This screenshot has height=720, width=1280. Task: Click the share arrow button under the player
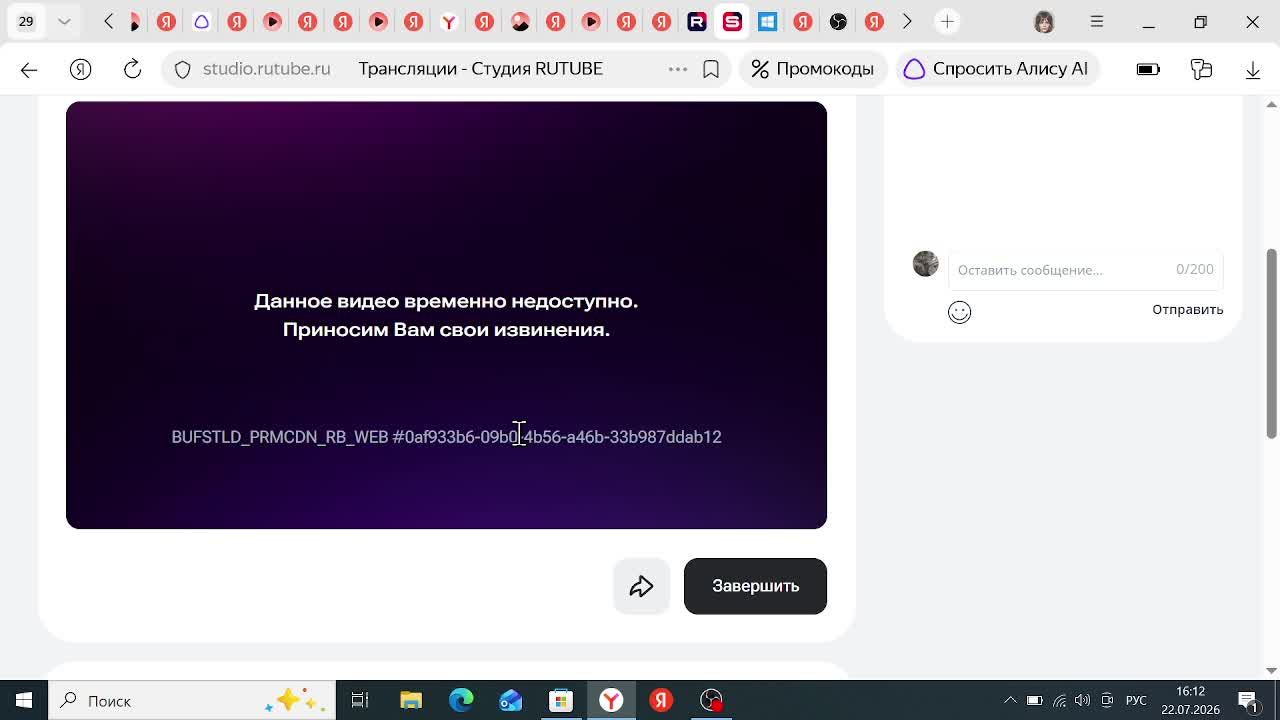coord(641,586)
